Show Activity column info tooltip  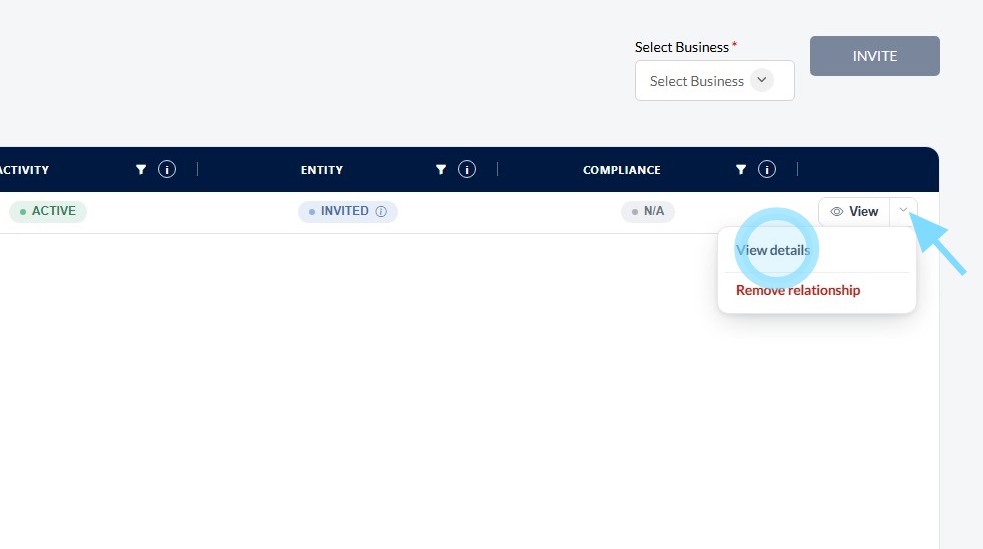coord(167,169)
